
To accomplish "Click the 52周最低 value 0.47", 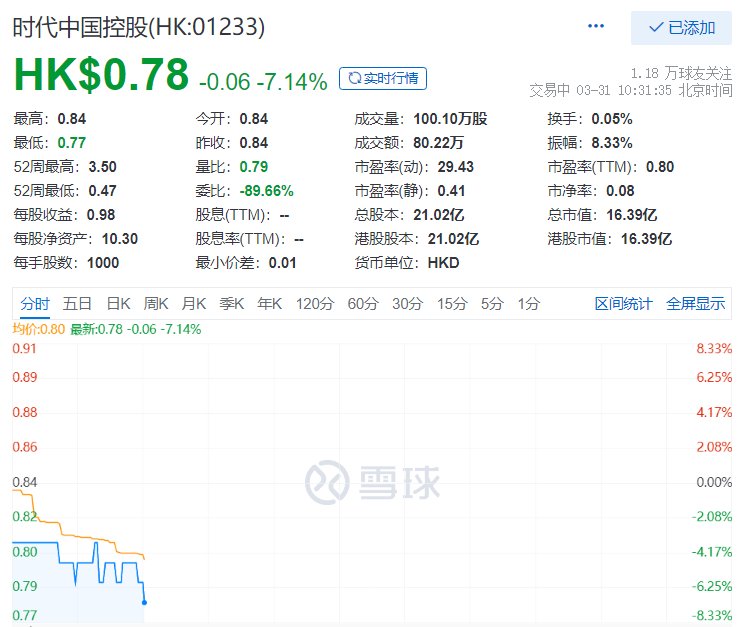I will pos(103,191).
